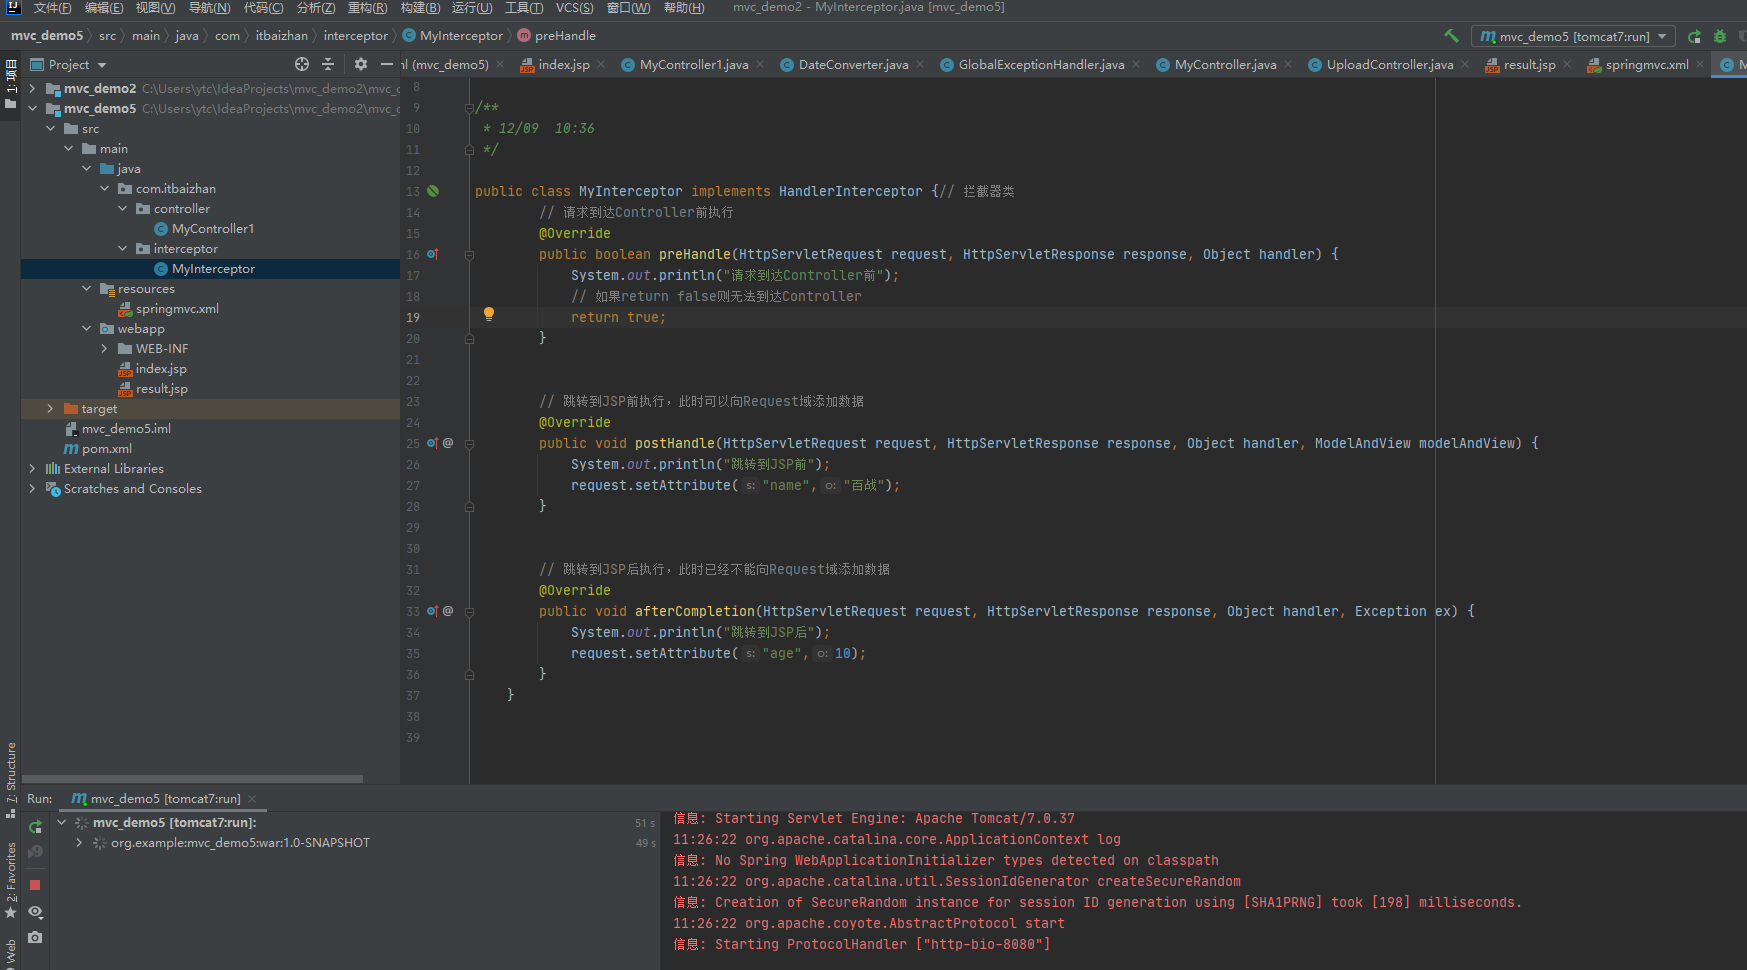Fold the postHandle method at line 25
Image resolution: width=1747 pixels, height=970 pixels.
tap(469, 444)
